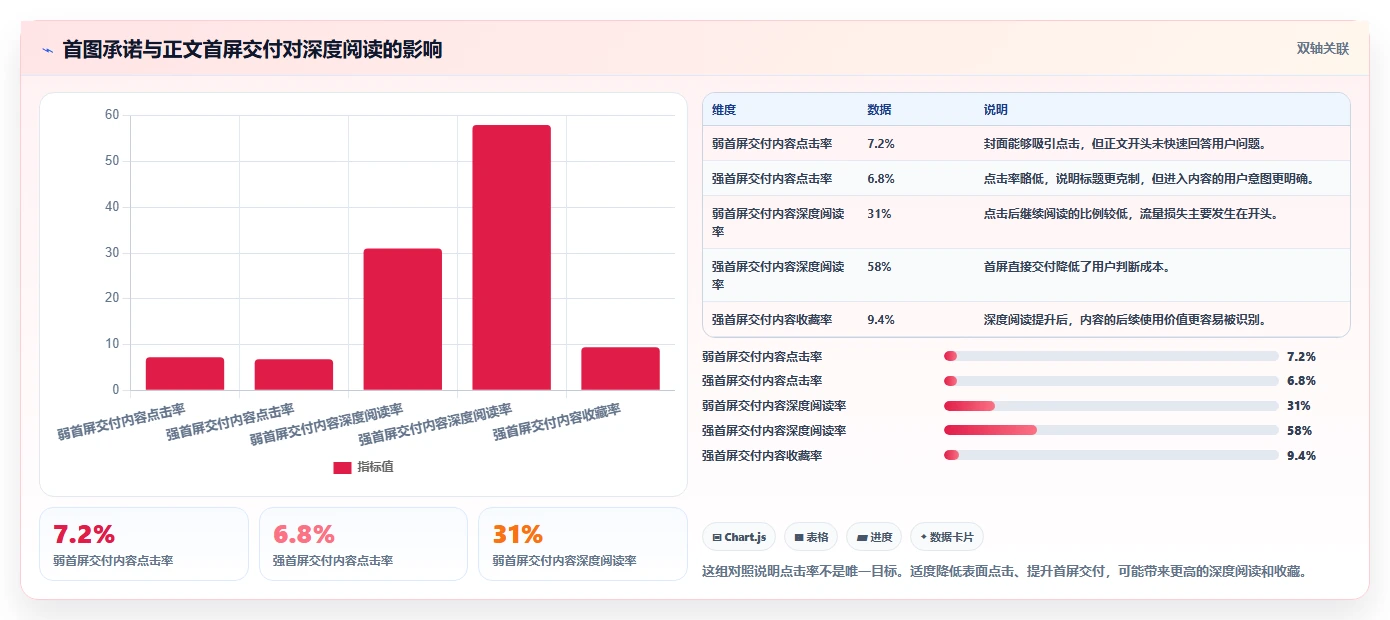Click the 58% value beside the progress bar

pyautogui.click(x=1299, y=431)
